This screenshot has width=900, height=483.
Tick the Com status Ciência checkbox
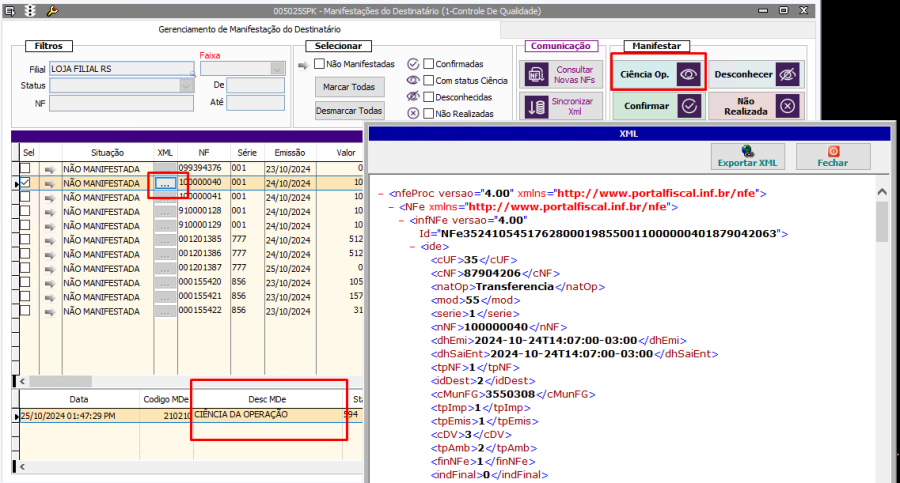coord(429,80)
